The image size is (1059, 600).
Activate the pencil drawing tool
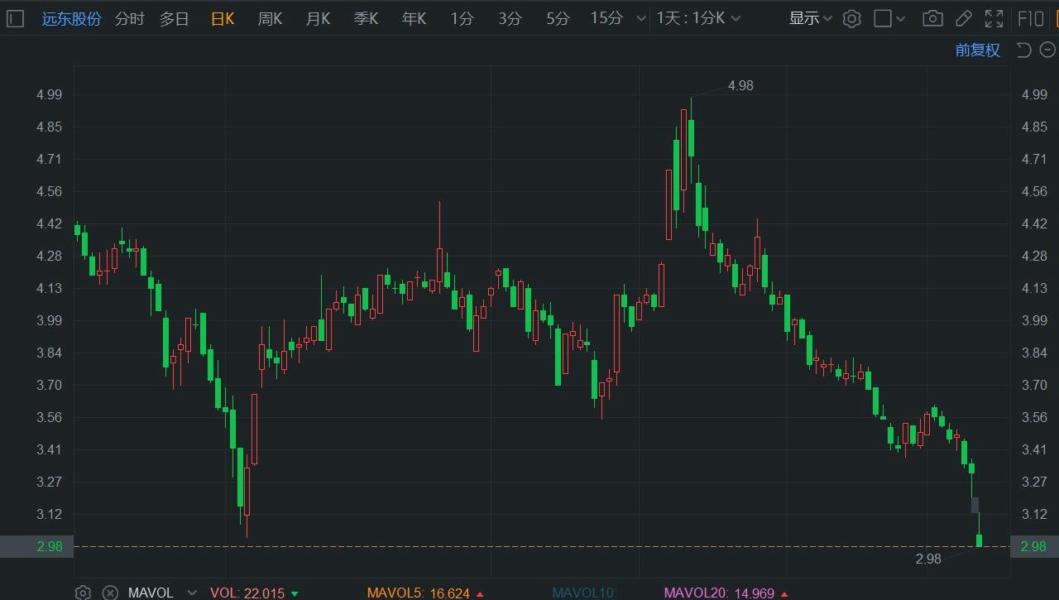964,18
